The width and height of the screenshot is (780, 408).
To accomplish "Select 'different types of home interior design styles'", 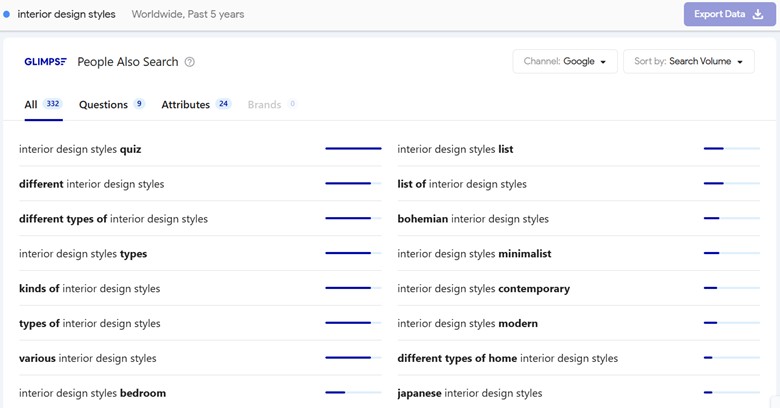I will pos(579,358).
